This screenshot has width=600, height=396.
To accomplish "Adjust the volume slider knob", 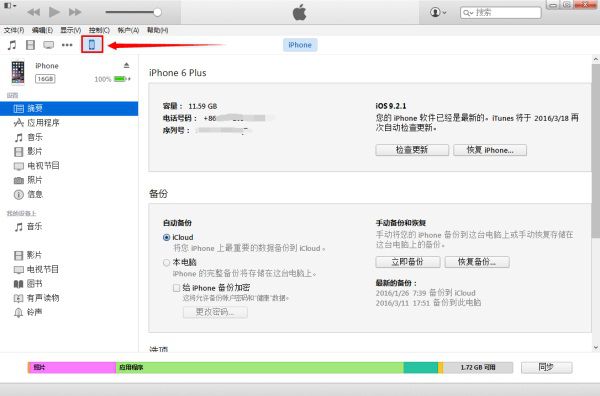I will (157, 12).
